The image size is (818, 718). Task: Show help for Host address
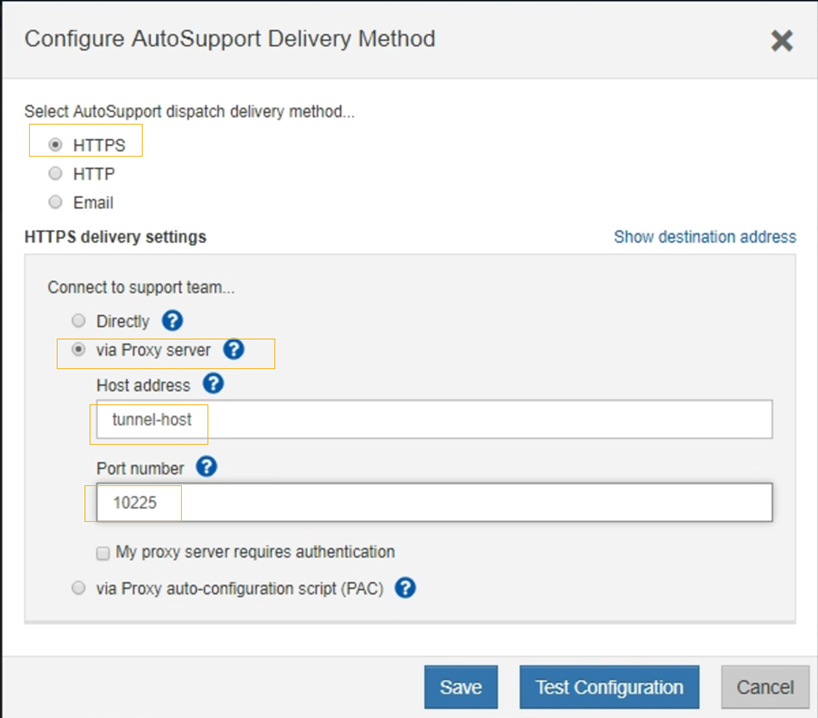click(213, 383)
